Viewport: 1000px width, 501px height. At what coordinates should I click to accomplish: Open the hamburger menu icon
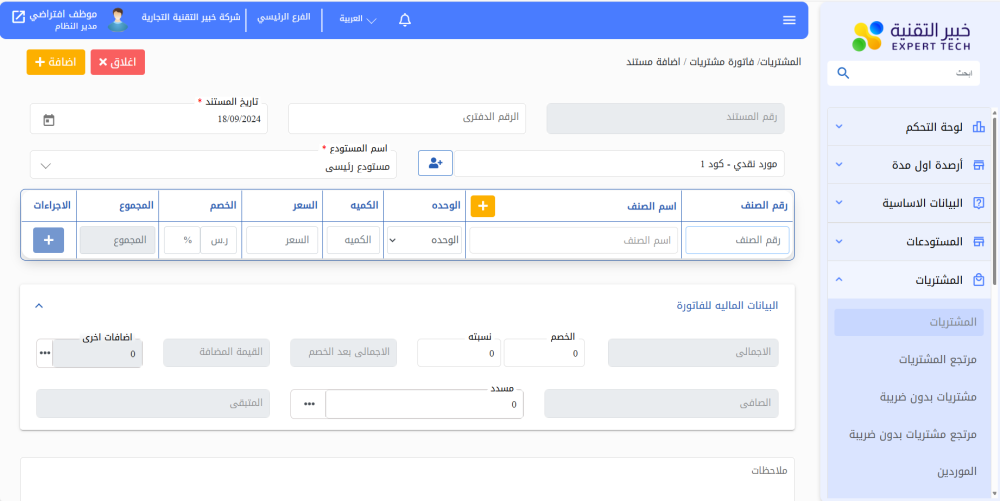(789, 20)
